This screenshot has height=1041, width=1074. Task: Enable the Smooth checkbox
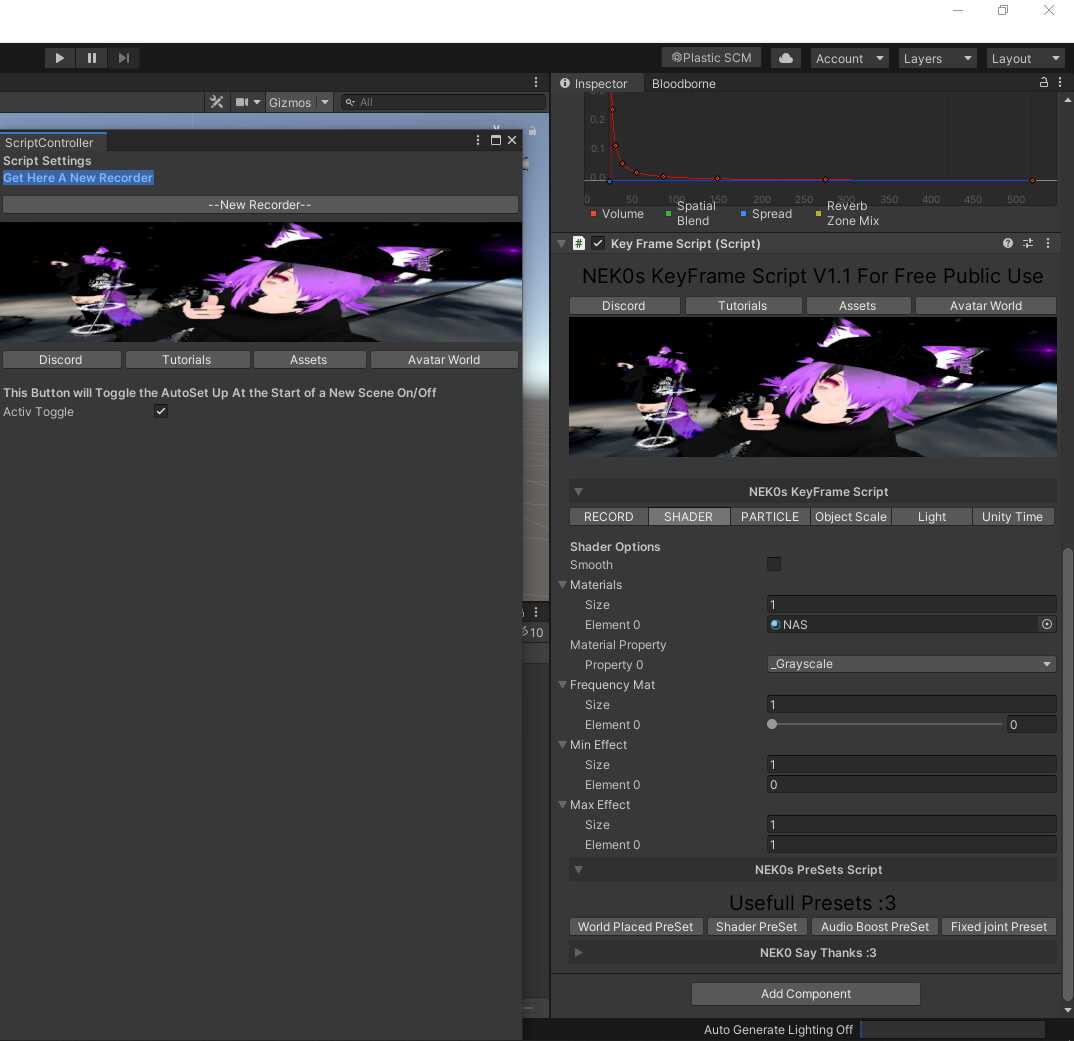click(x=773, y=565)
